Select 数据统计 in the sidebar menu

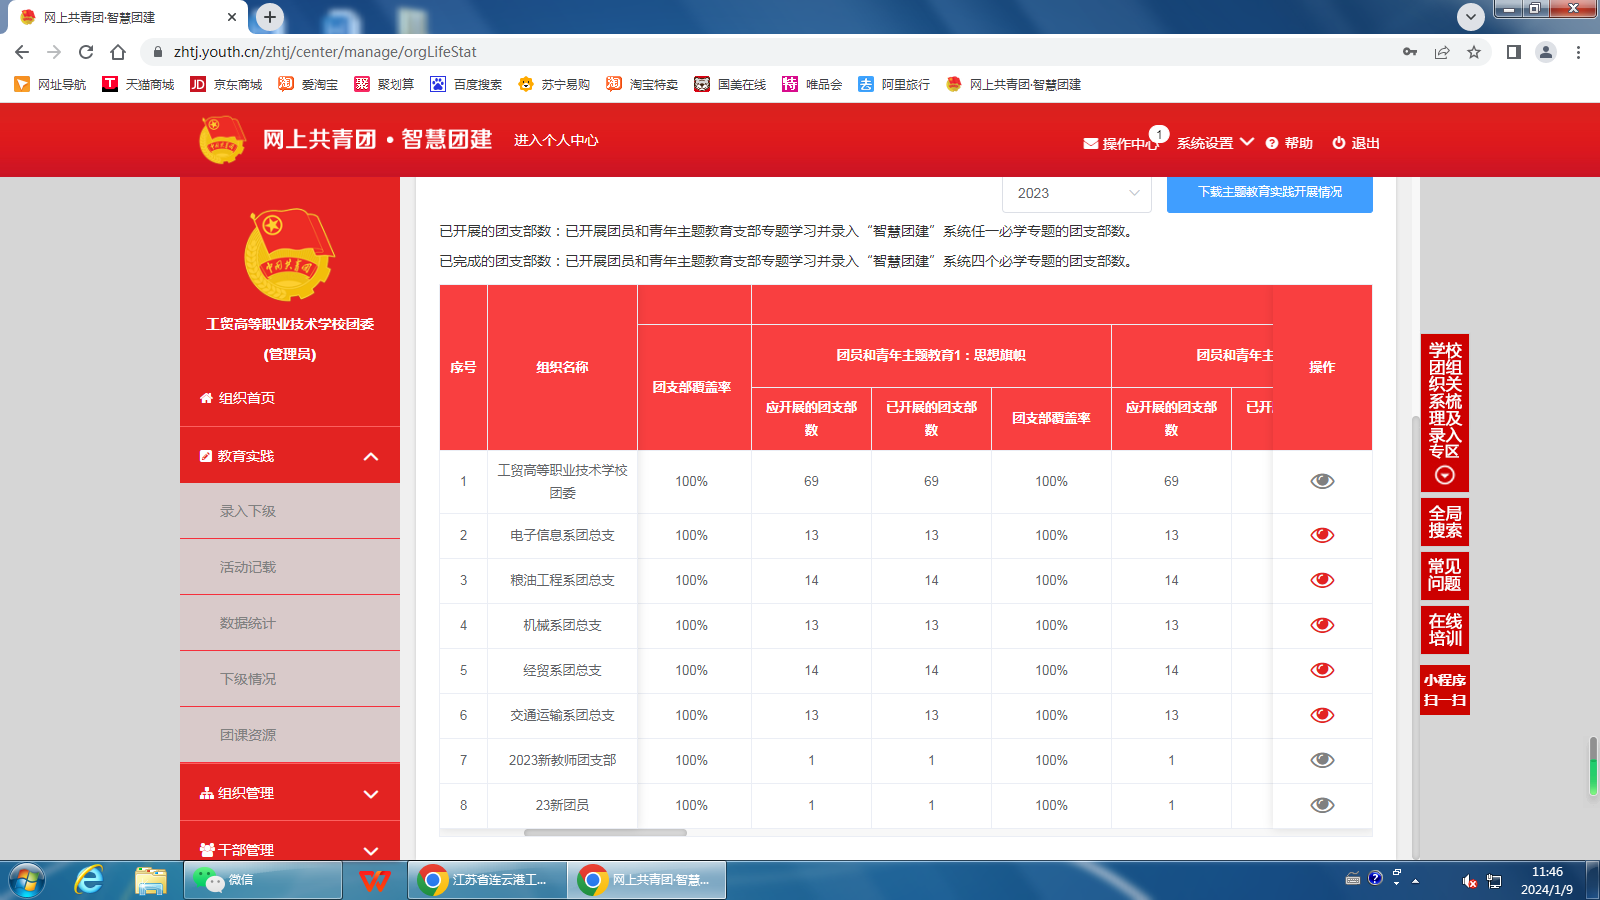point(248,623)
